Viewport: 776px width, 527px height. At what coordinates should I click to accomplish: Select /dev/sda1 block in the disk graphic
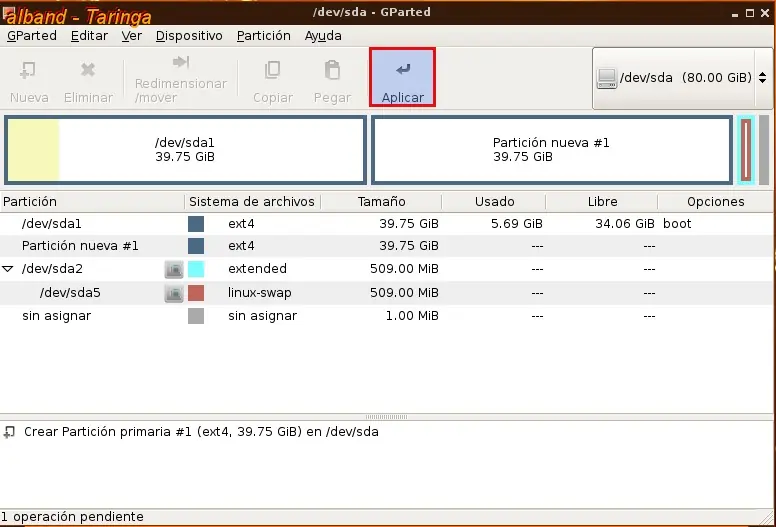(x=186, y=150)
